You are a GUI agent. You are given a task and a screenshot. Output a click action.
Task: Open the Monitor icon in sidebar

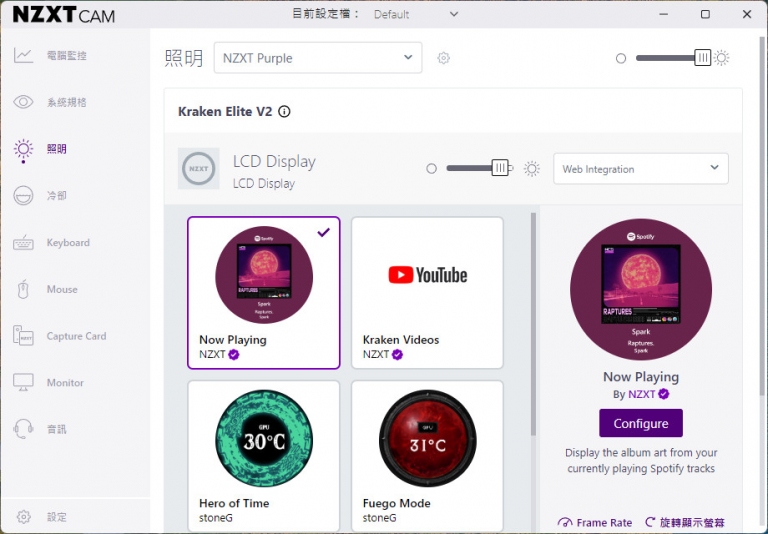click(23, 383)
